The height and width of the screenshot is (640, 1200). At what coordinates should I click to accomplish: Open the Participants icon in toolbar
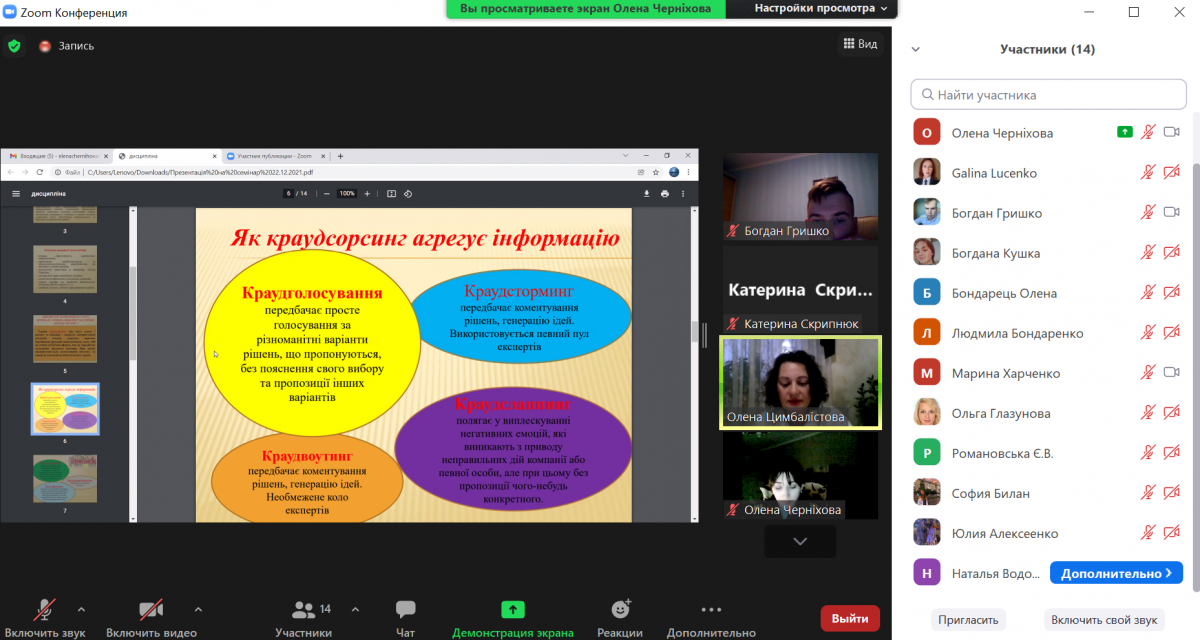[303, 609]
